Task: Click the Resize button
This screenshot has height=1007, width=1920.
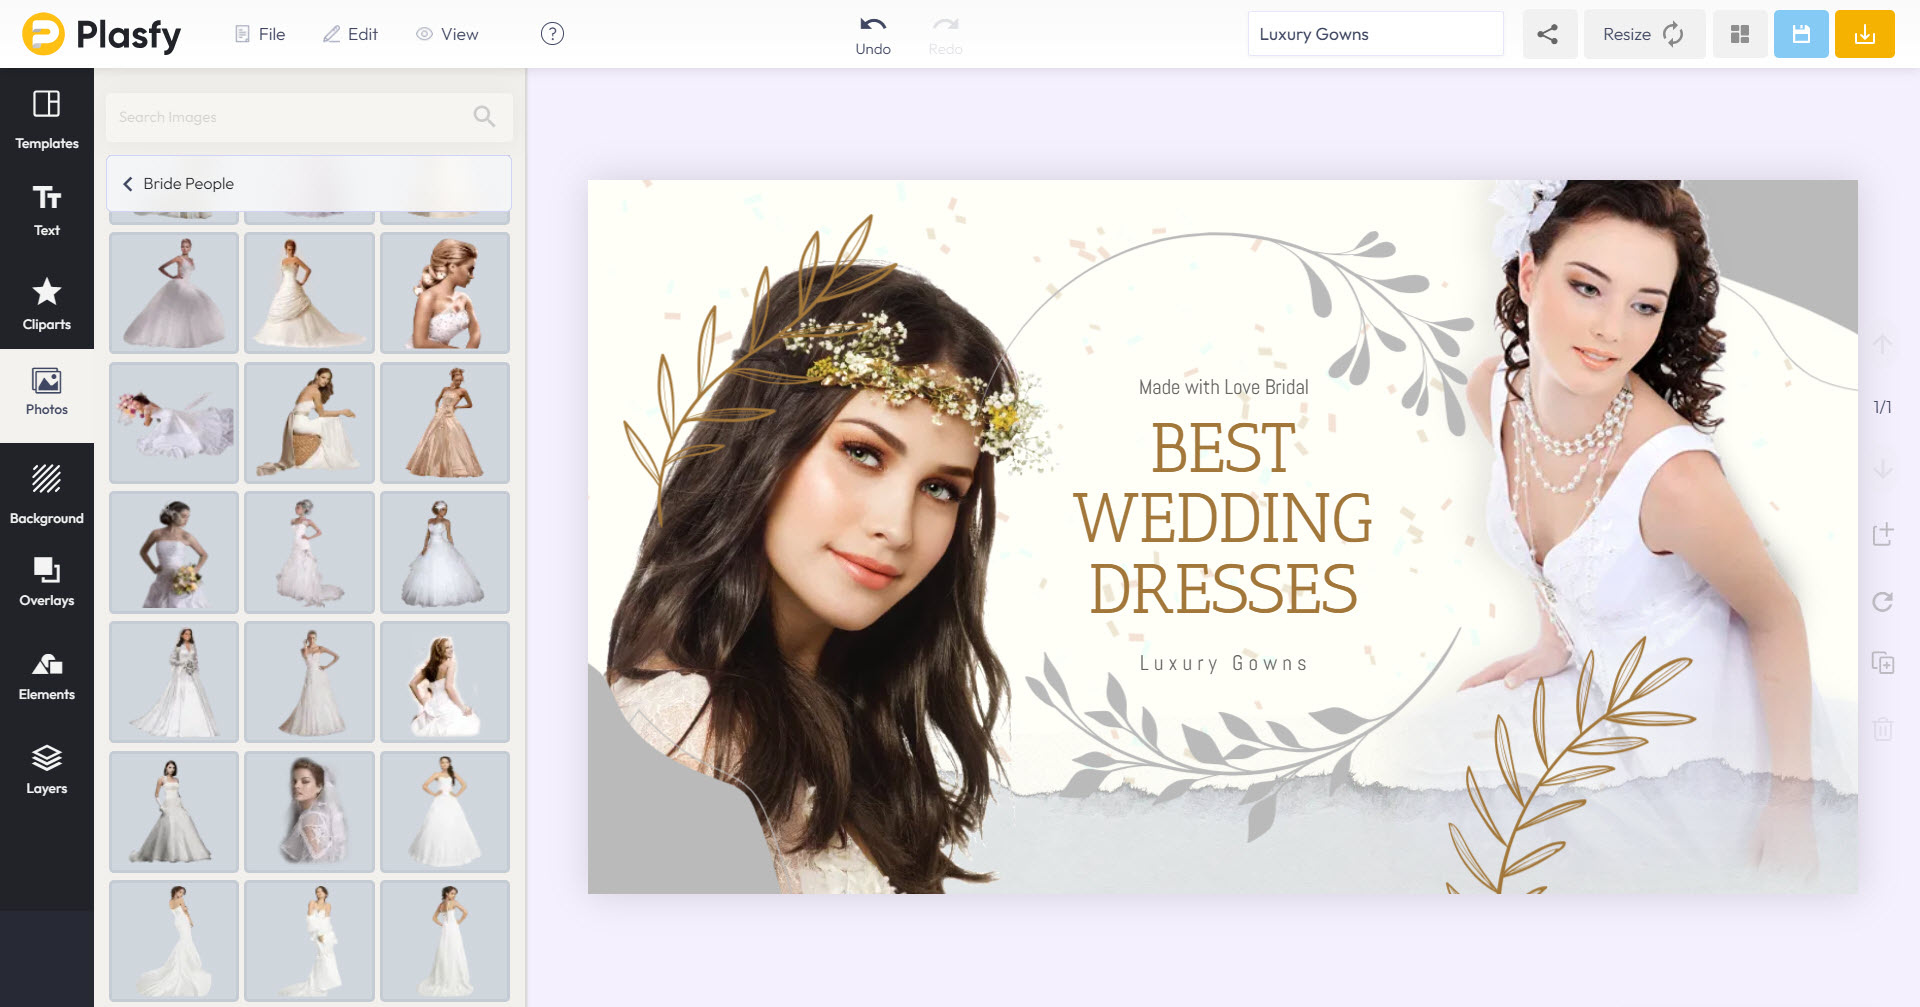Action: [x=1644, y=34]
